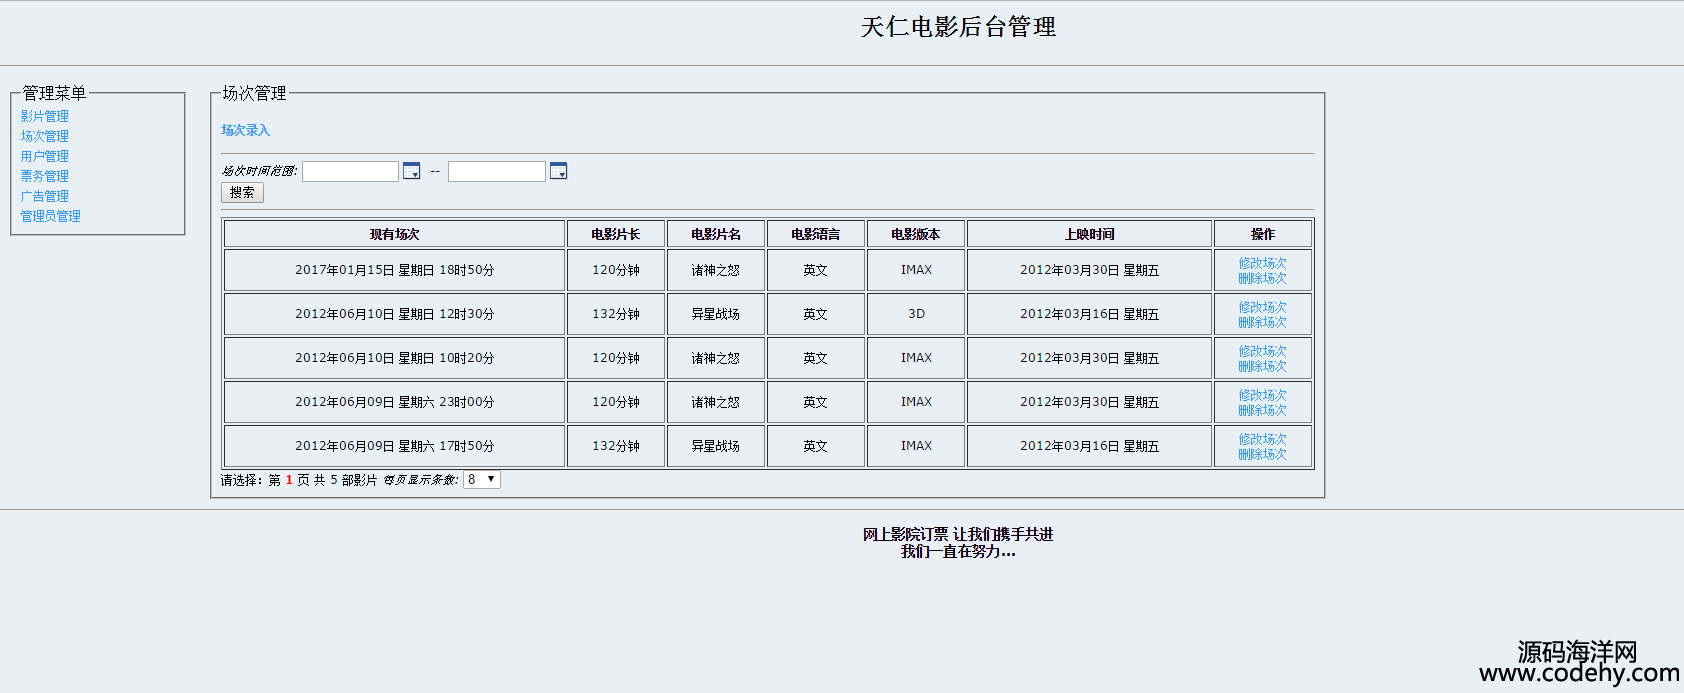
Task: Expand the per-page count dropdown
Action: click(x=481, y=480)
